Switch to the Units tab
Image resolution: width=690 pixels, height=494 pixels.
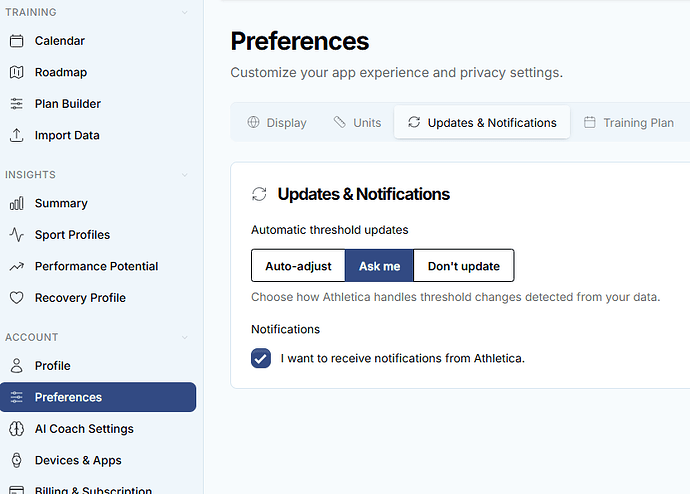pos(357,123)
